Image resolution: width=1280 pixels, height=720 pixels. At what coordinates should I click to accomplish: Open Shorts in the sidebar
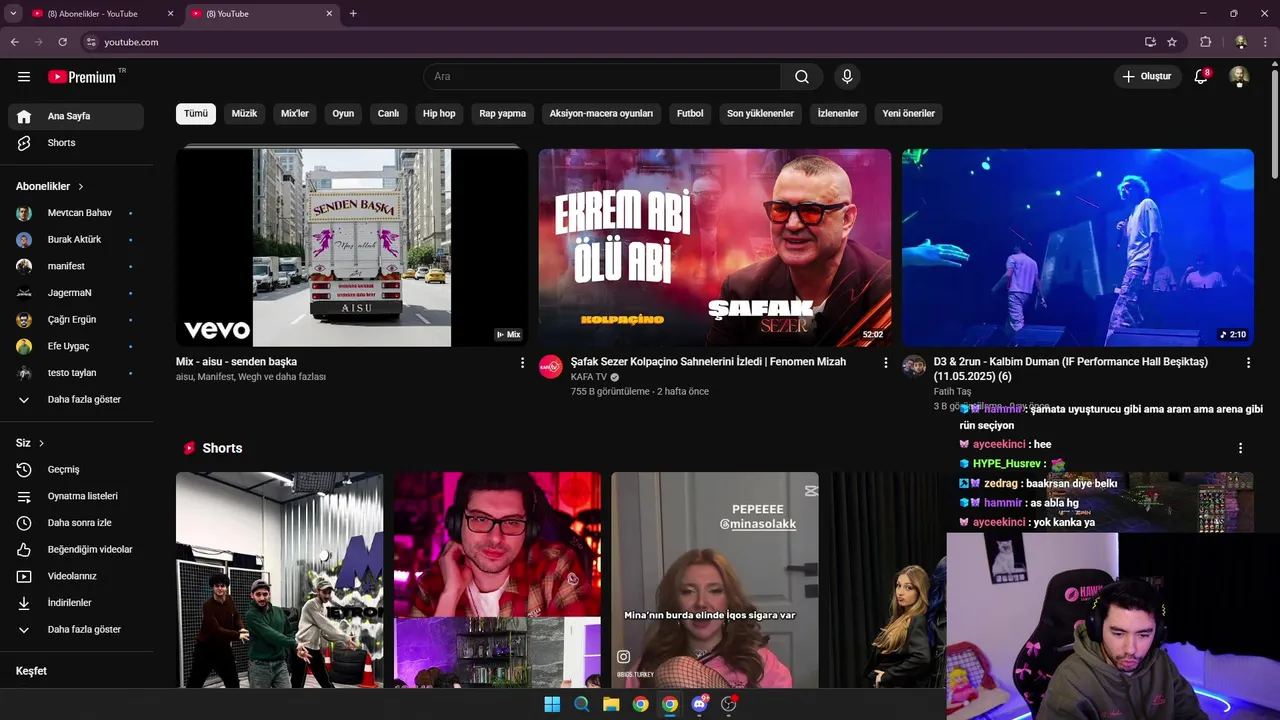[x=76, y=143]
